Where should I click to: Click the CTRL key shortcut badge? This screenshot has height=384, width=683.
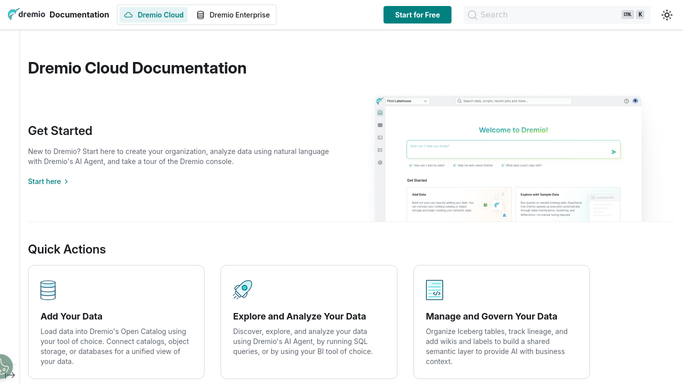click(x=627, y=14)
